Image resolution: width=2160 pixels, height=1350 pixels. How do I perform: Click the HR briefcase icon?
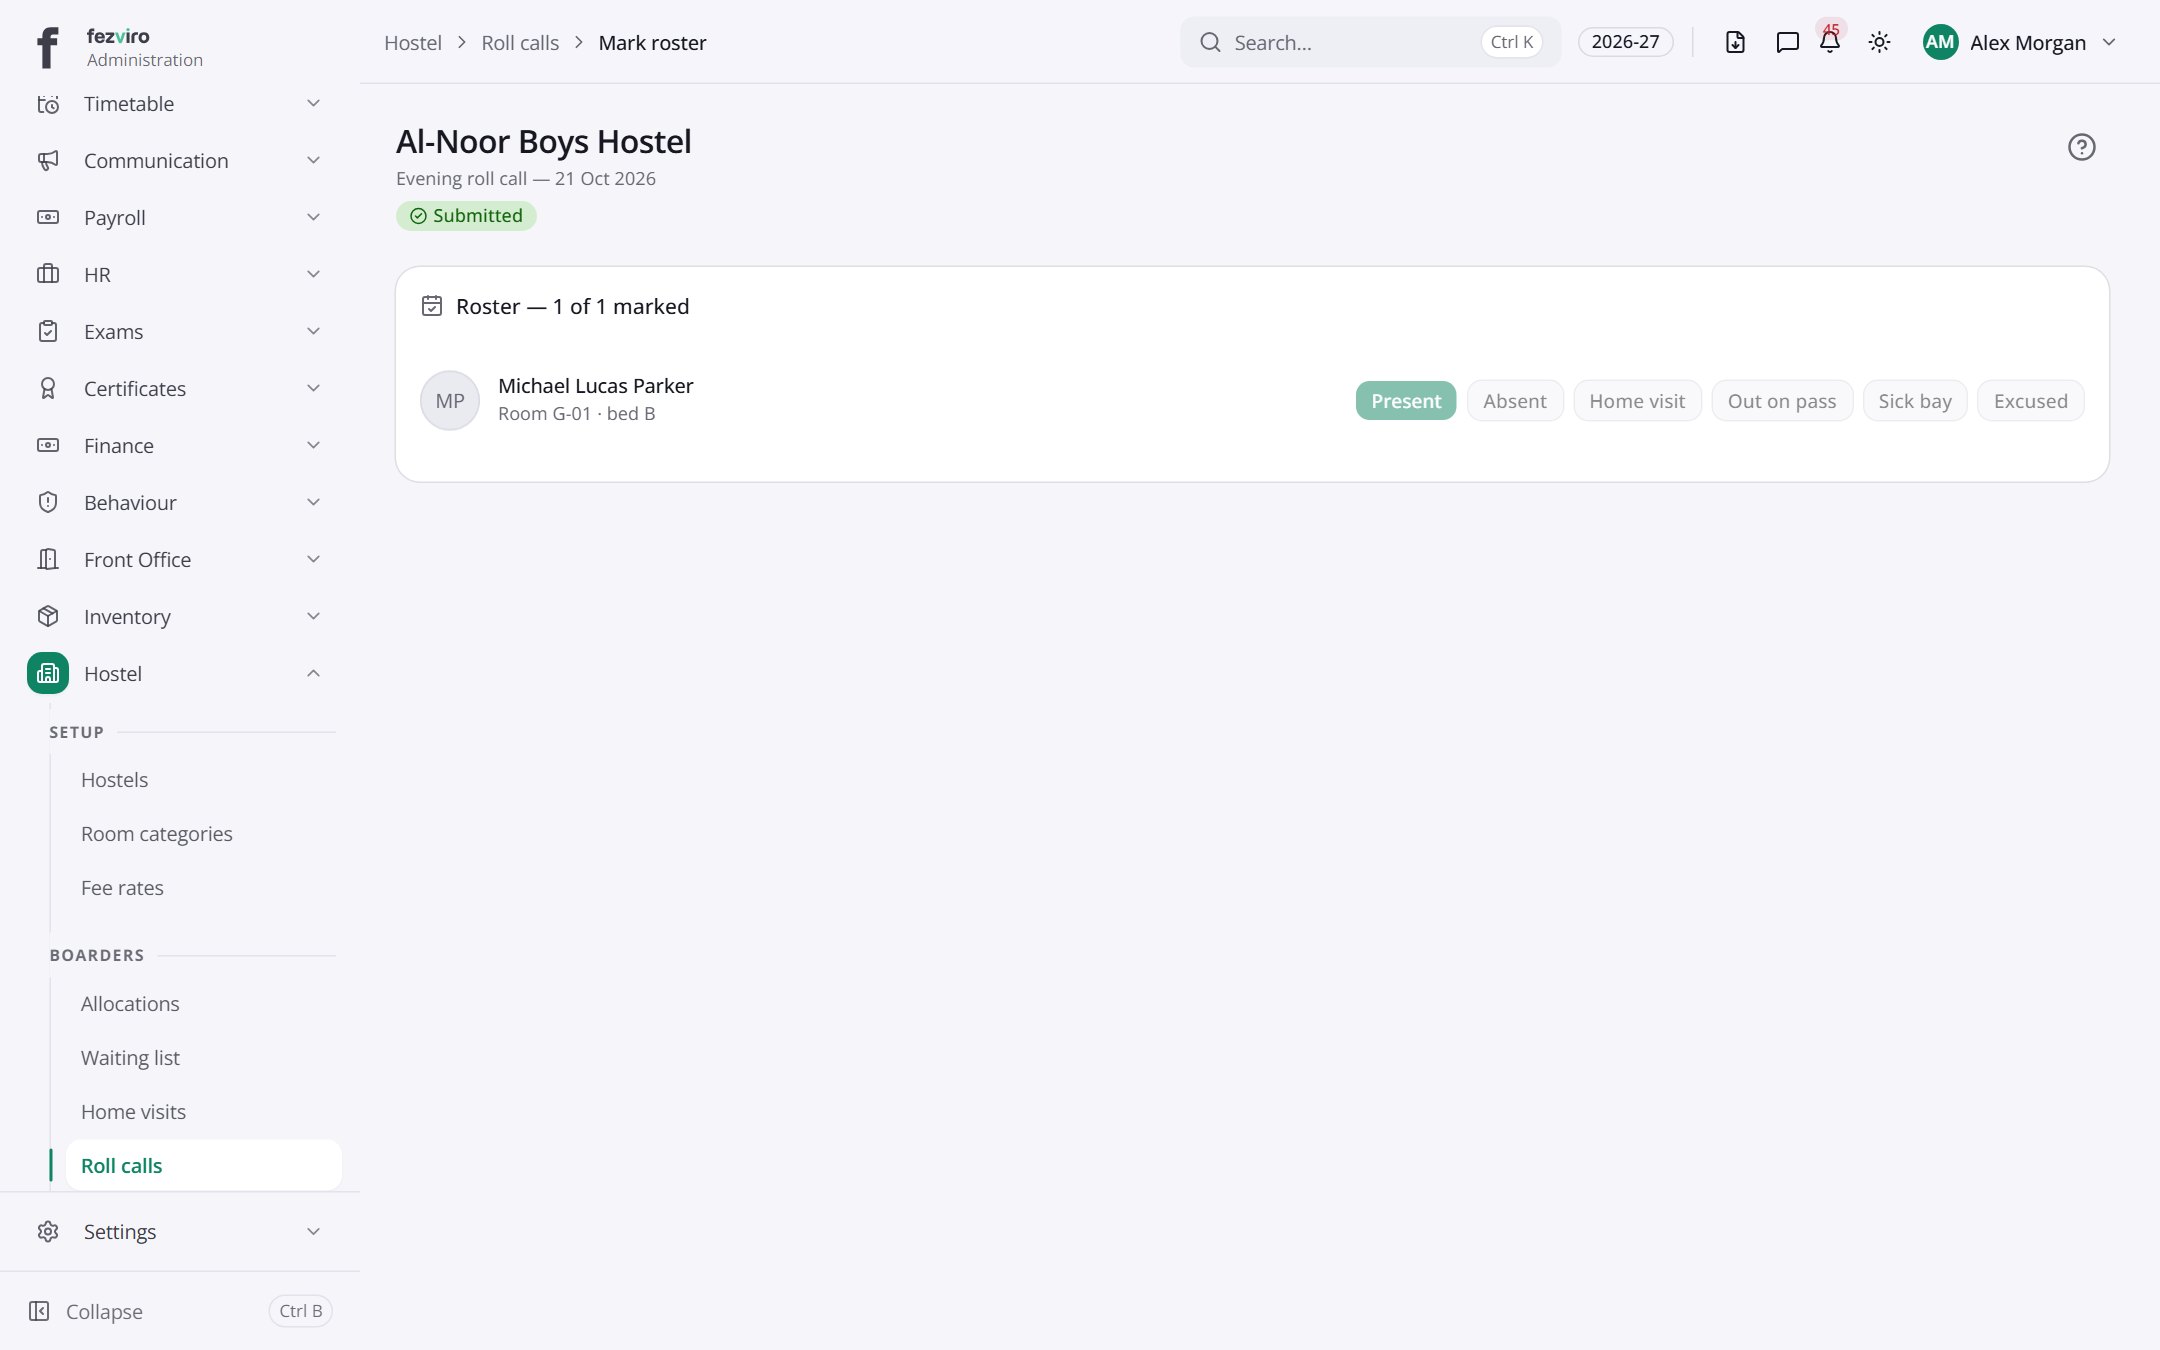[x=48, y=274]
